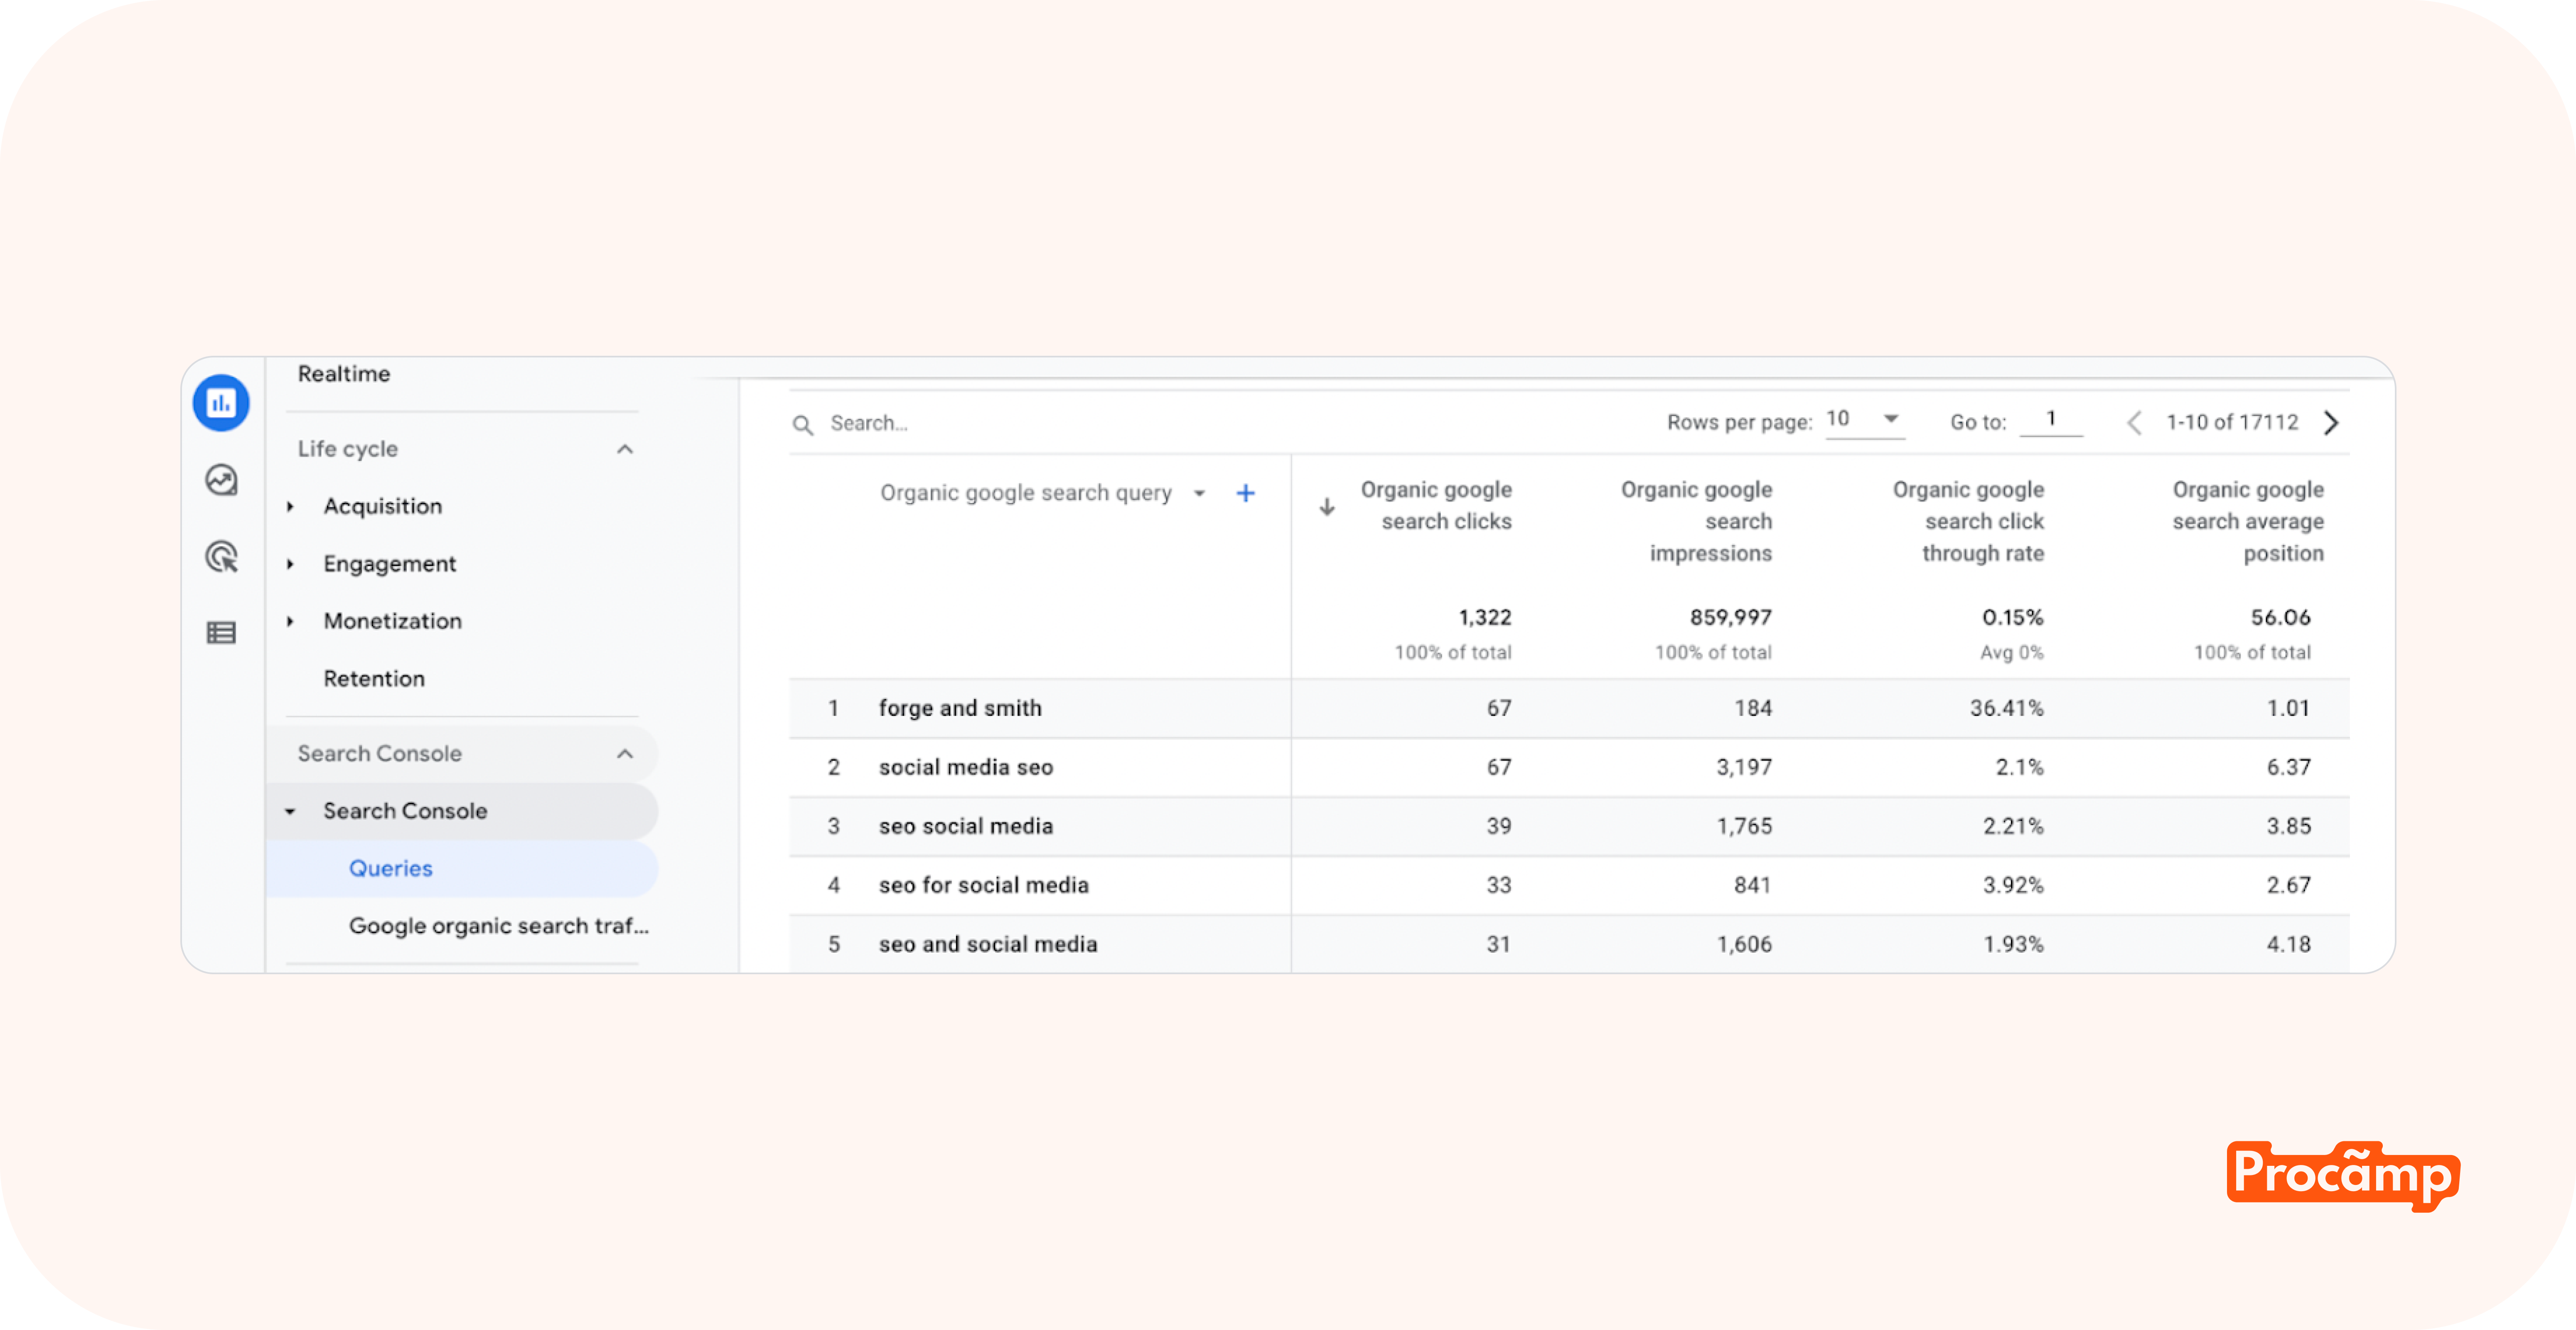Select Queries in the sidebar
Screen dimensions: 2576x1330
click(x=390, y=868)
